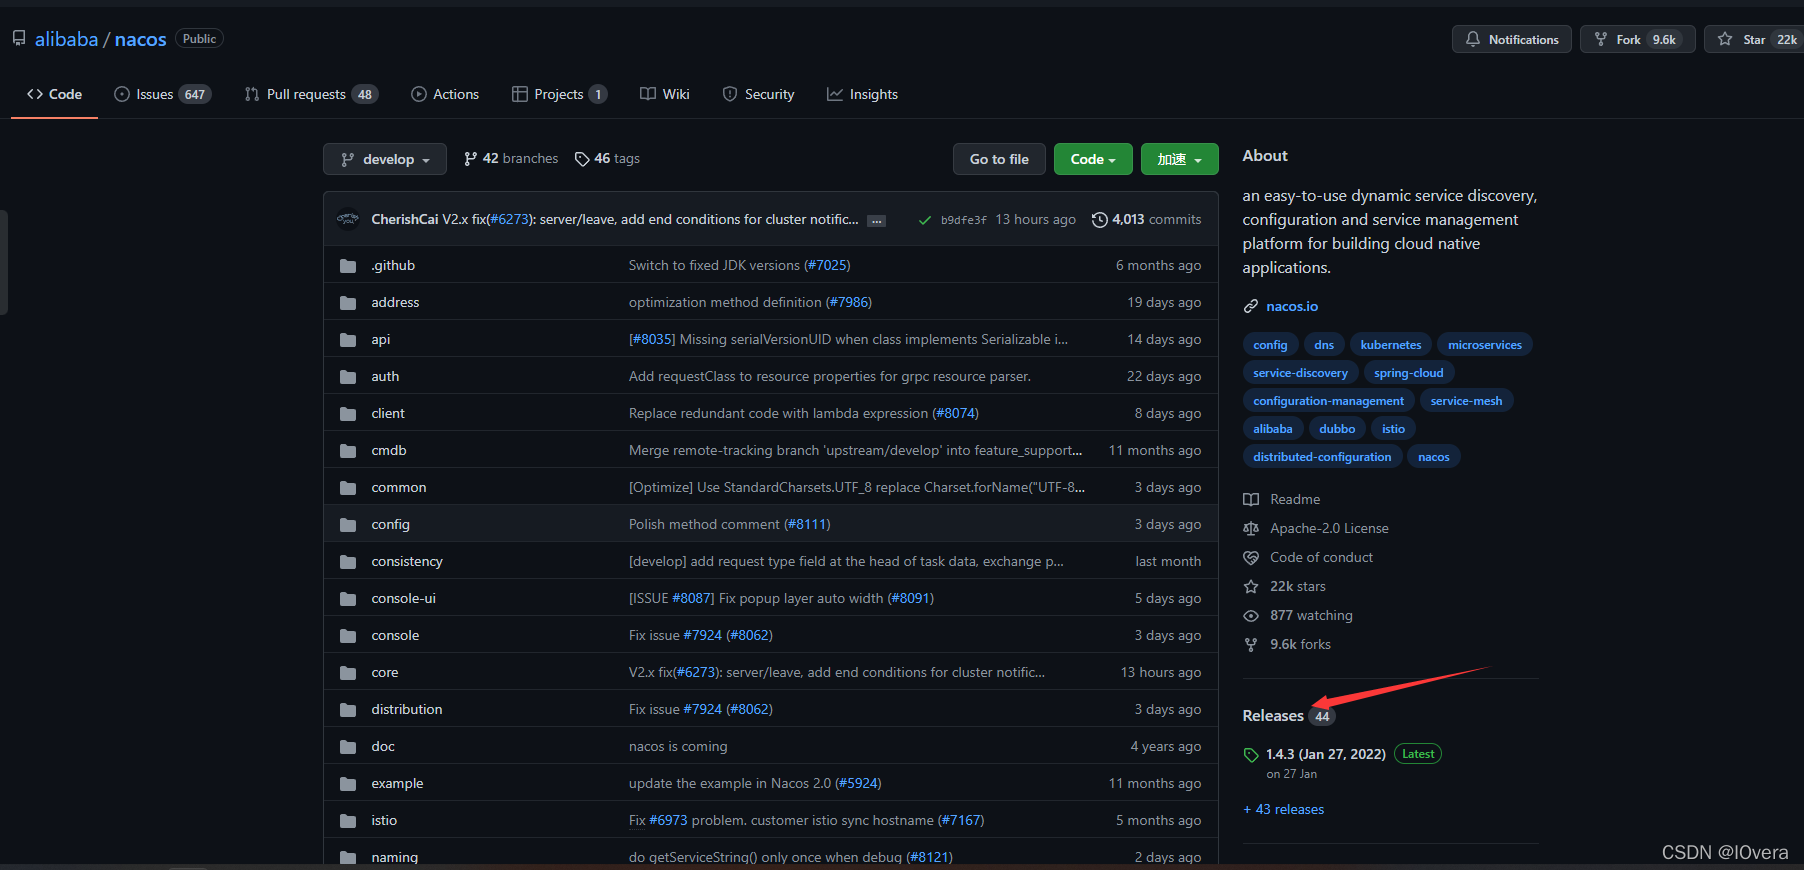This screenshot has width=1804, height=870.
Task: Click the service-discovery topic tag
Action: [1300, 373]
